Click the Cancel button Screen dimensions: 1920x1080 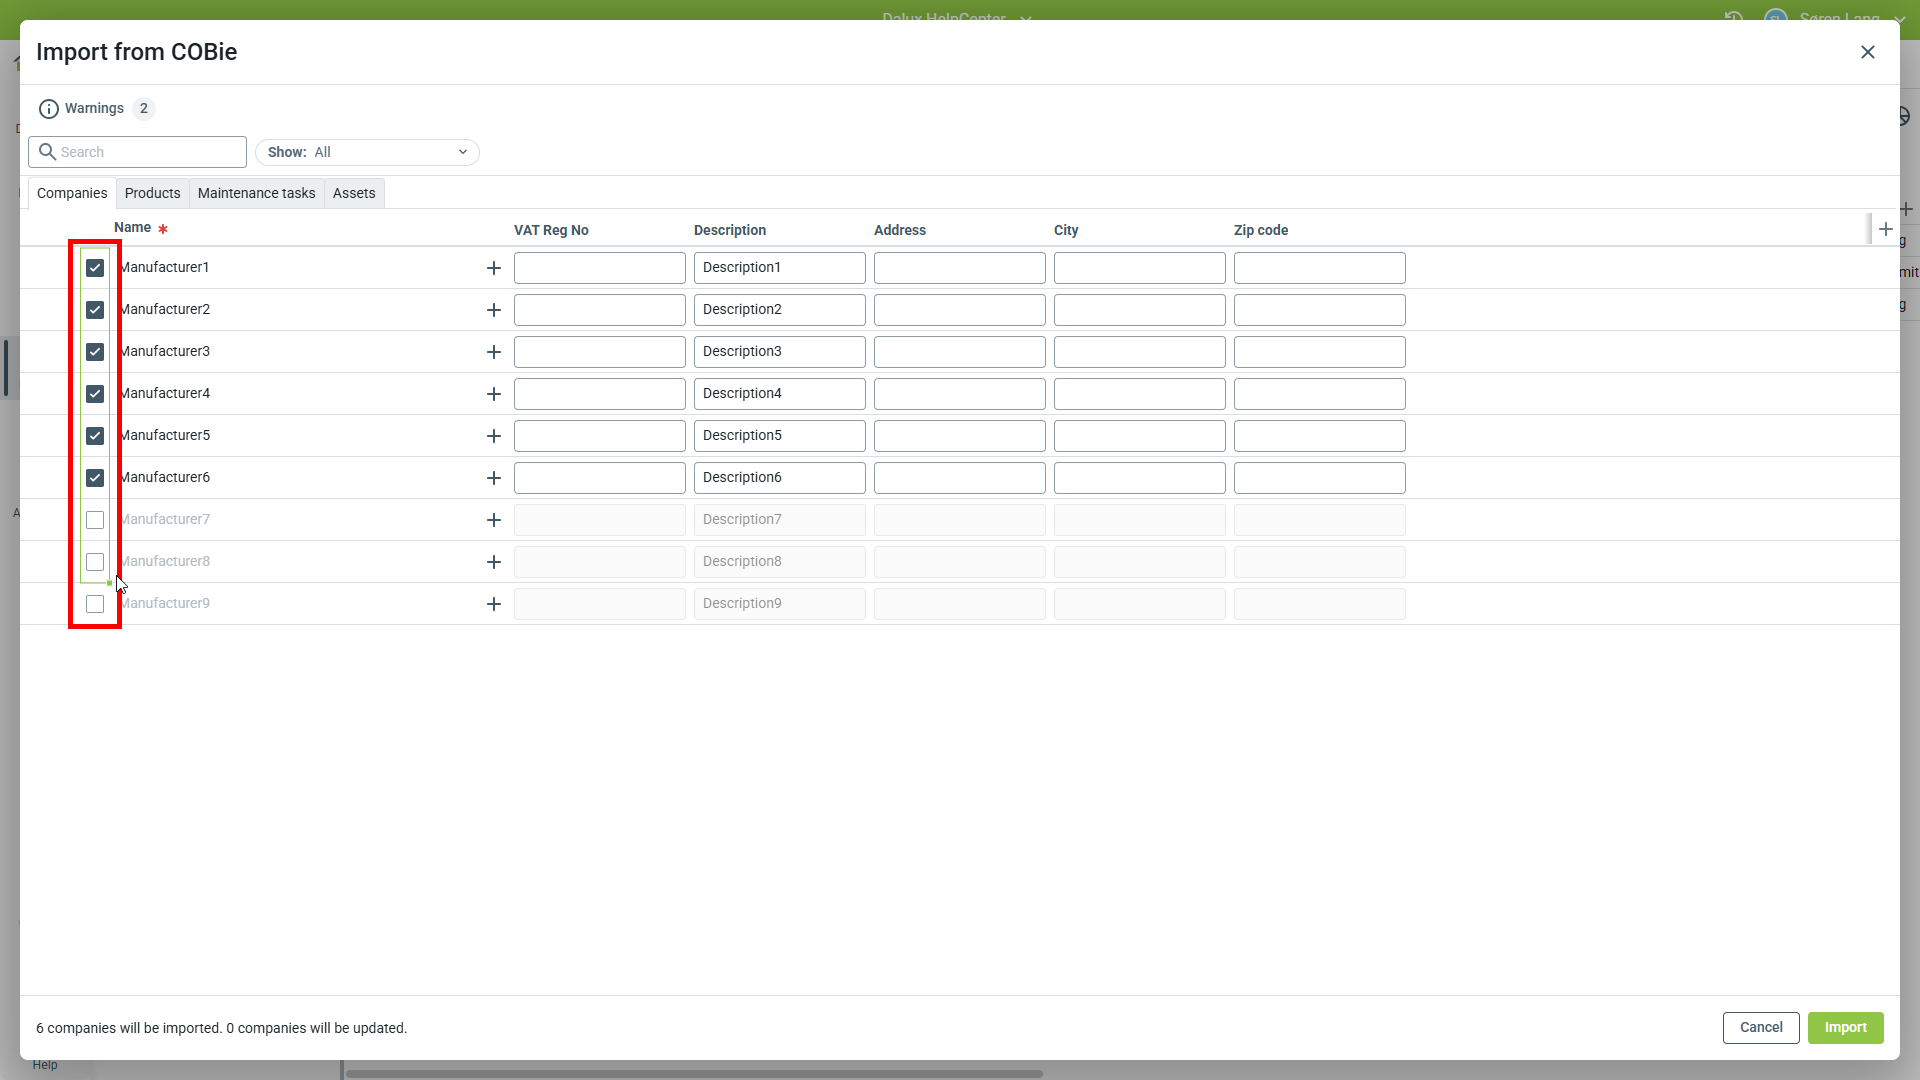click(x=1760, y=1027)
